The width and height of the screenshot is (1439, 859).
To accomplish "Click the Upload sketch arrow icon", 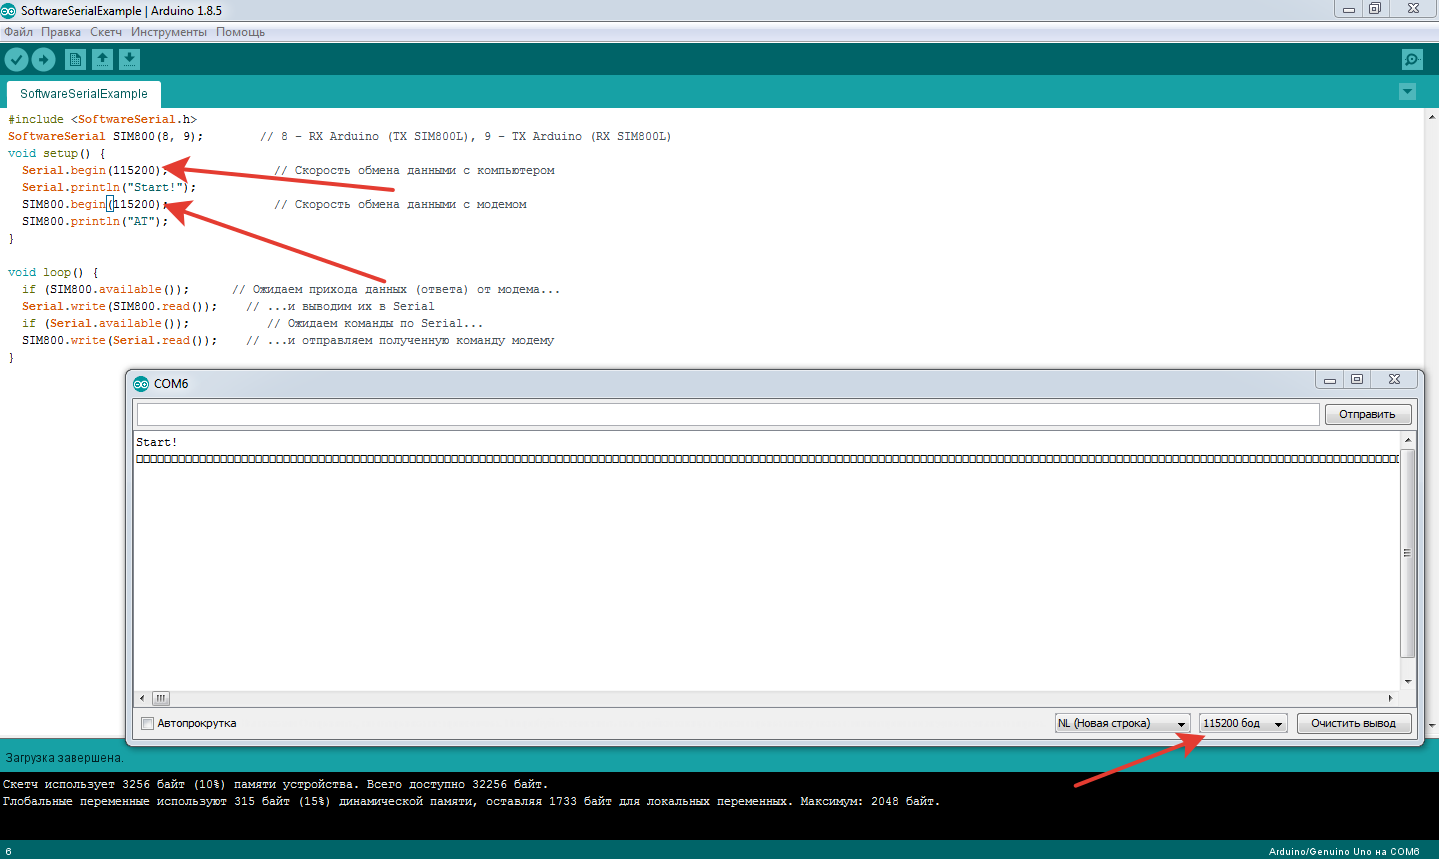I will tap(43, 60).
